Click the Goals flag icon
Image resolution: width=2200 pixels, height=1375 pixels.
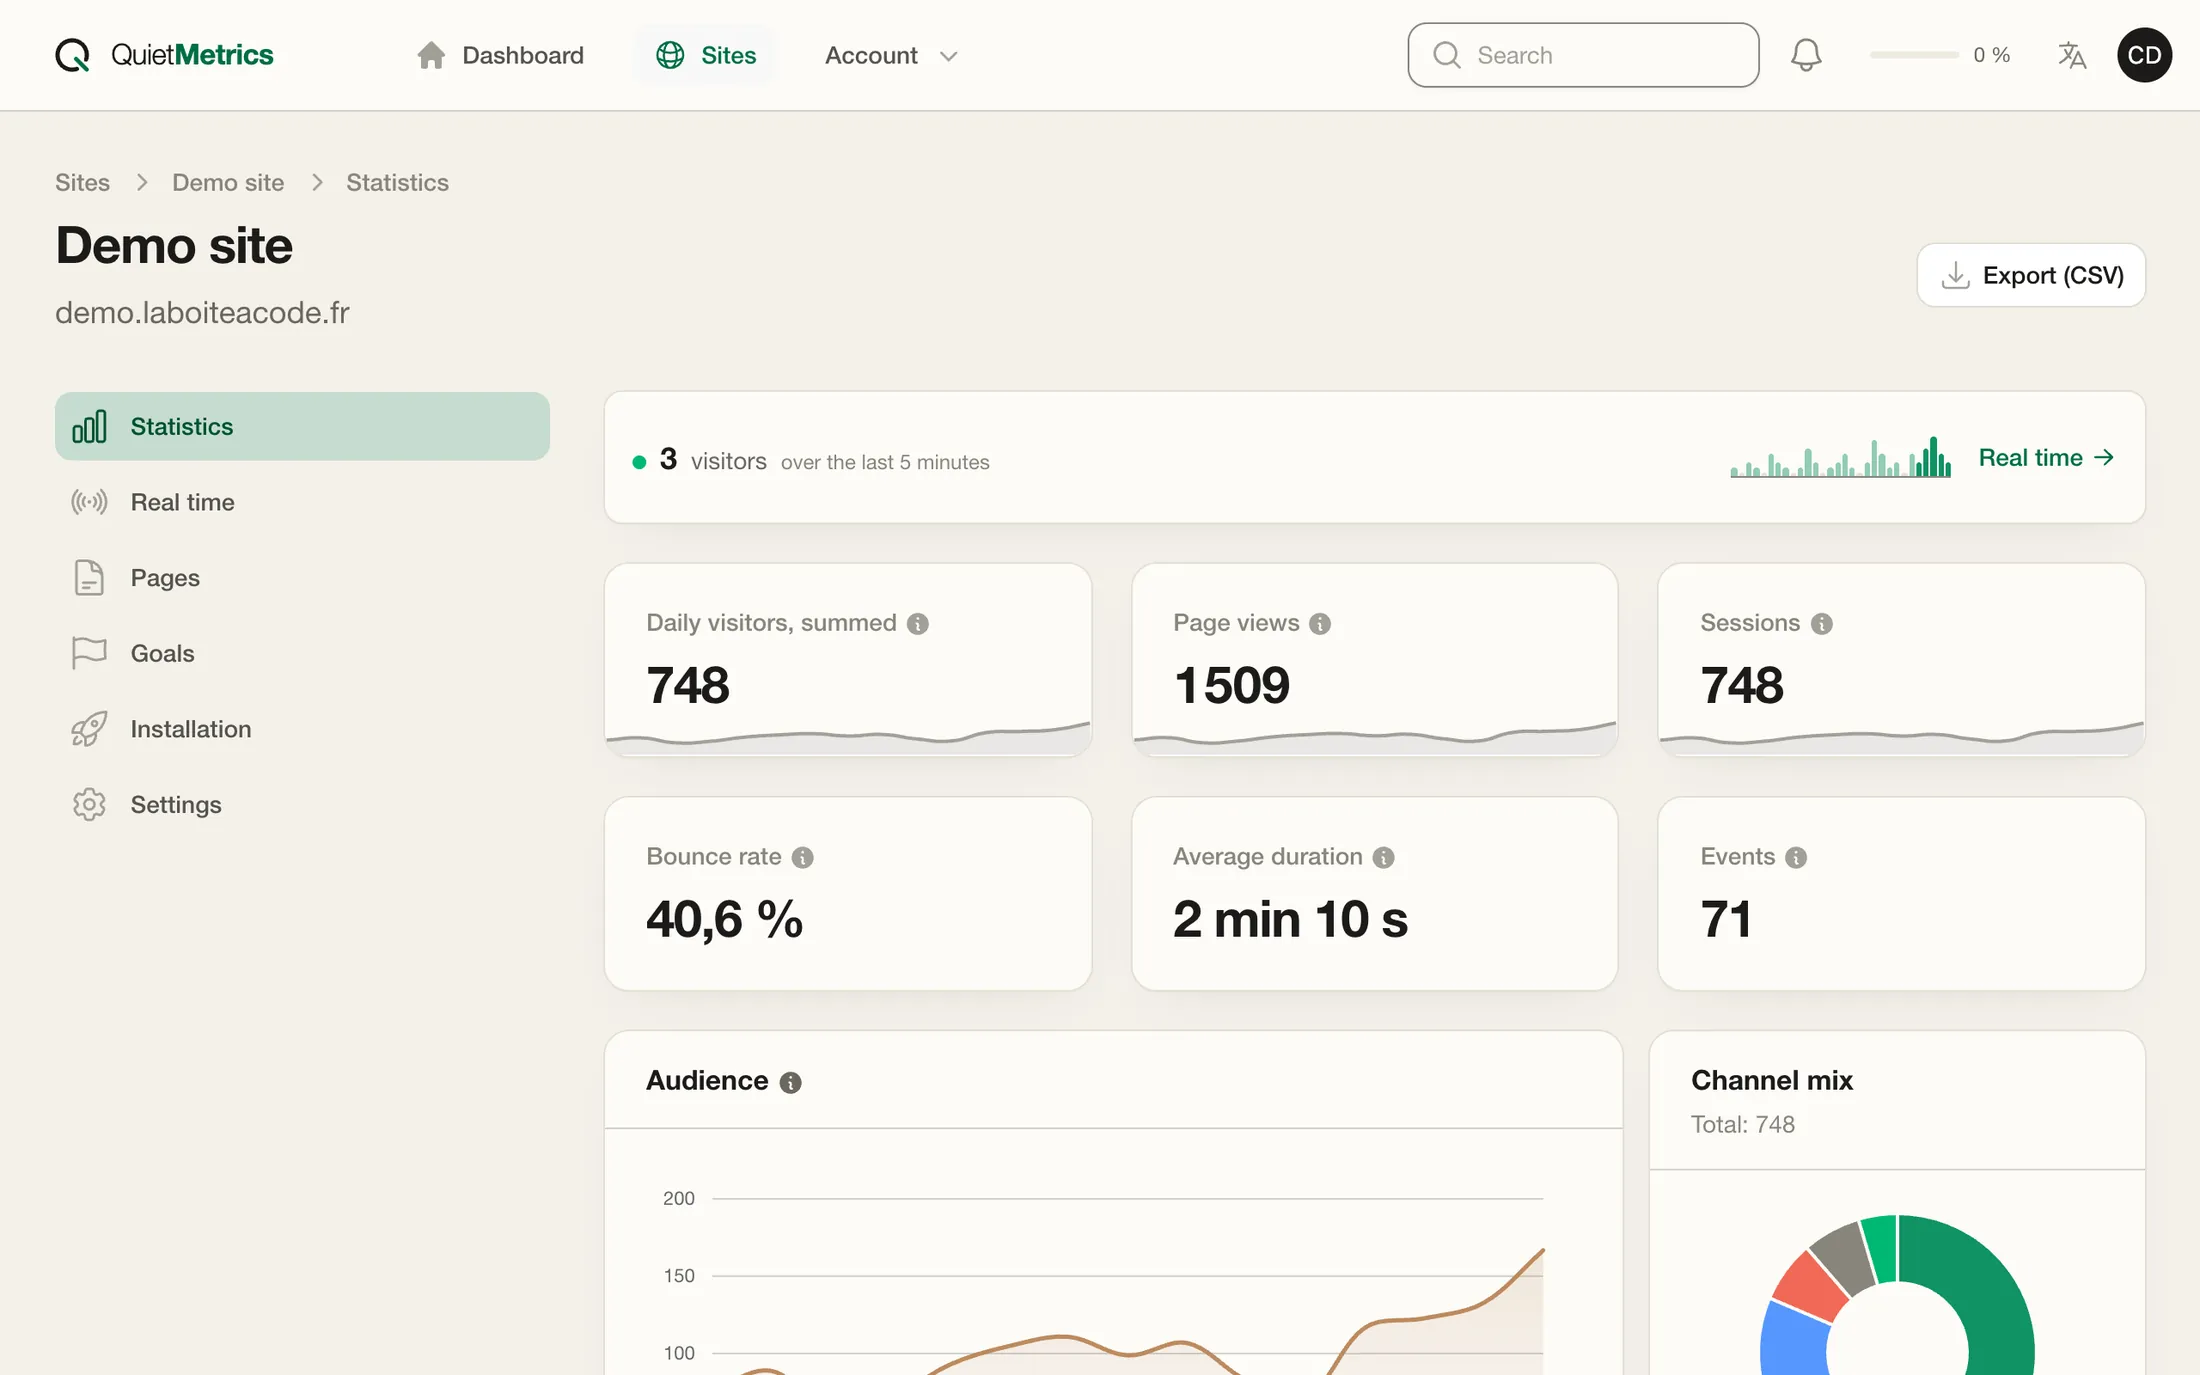pyautogui.click(x=89, y=653)
